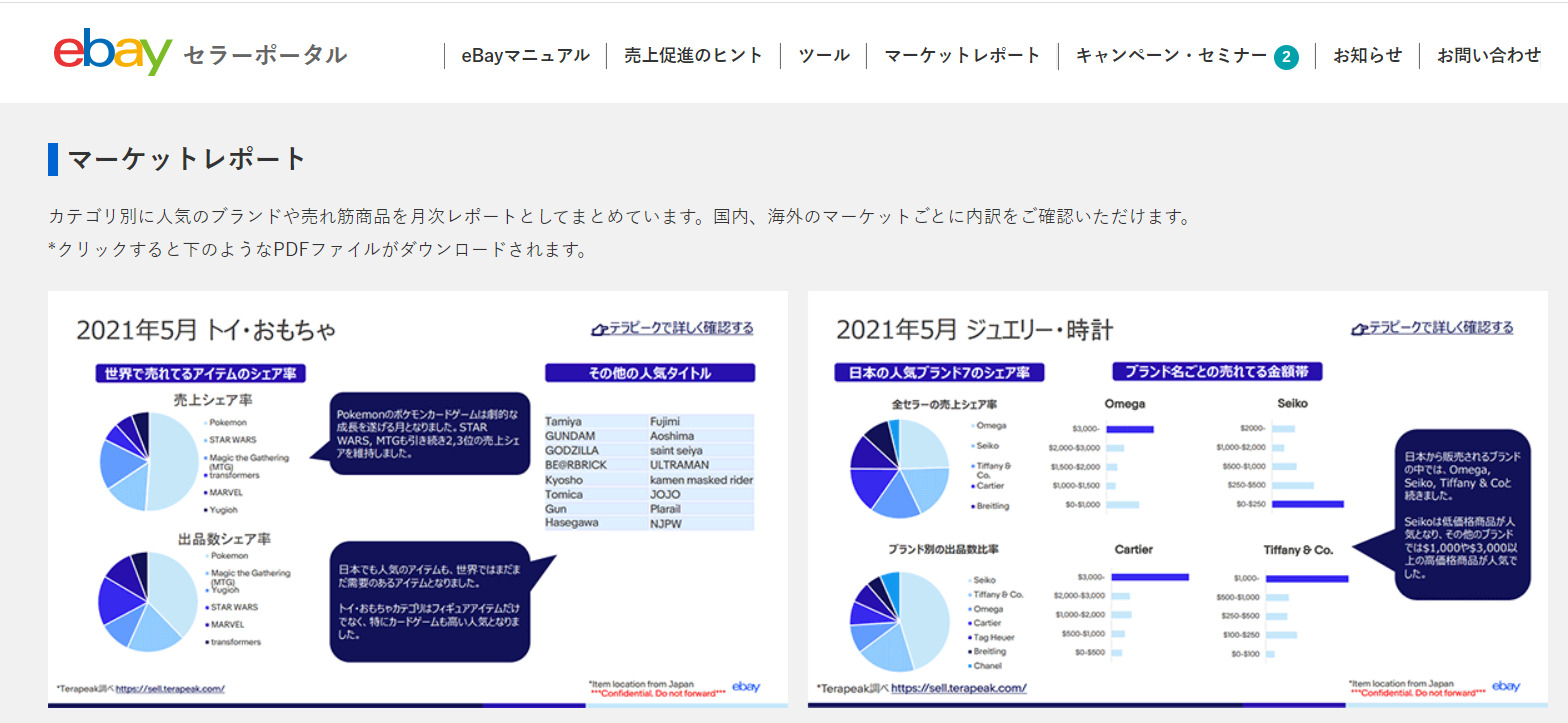Image resolution: width=1568 pixels, height=723 pixels.
Task: Click sell.terapeak.com link in jewelry report
Action: coord(959,688)
